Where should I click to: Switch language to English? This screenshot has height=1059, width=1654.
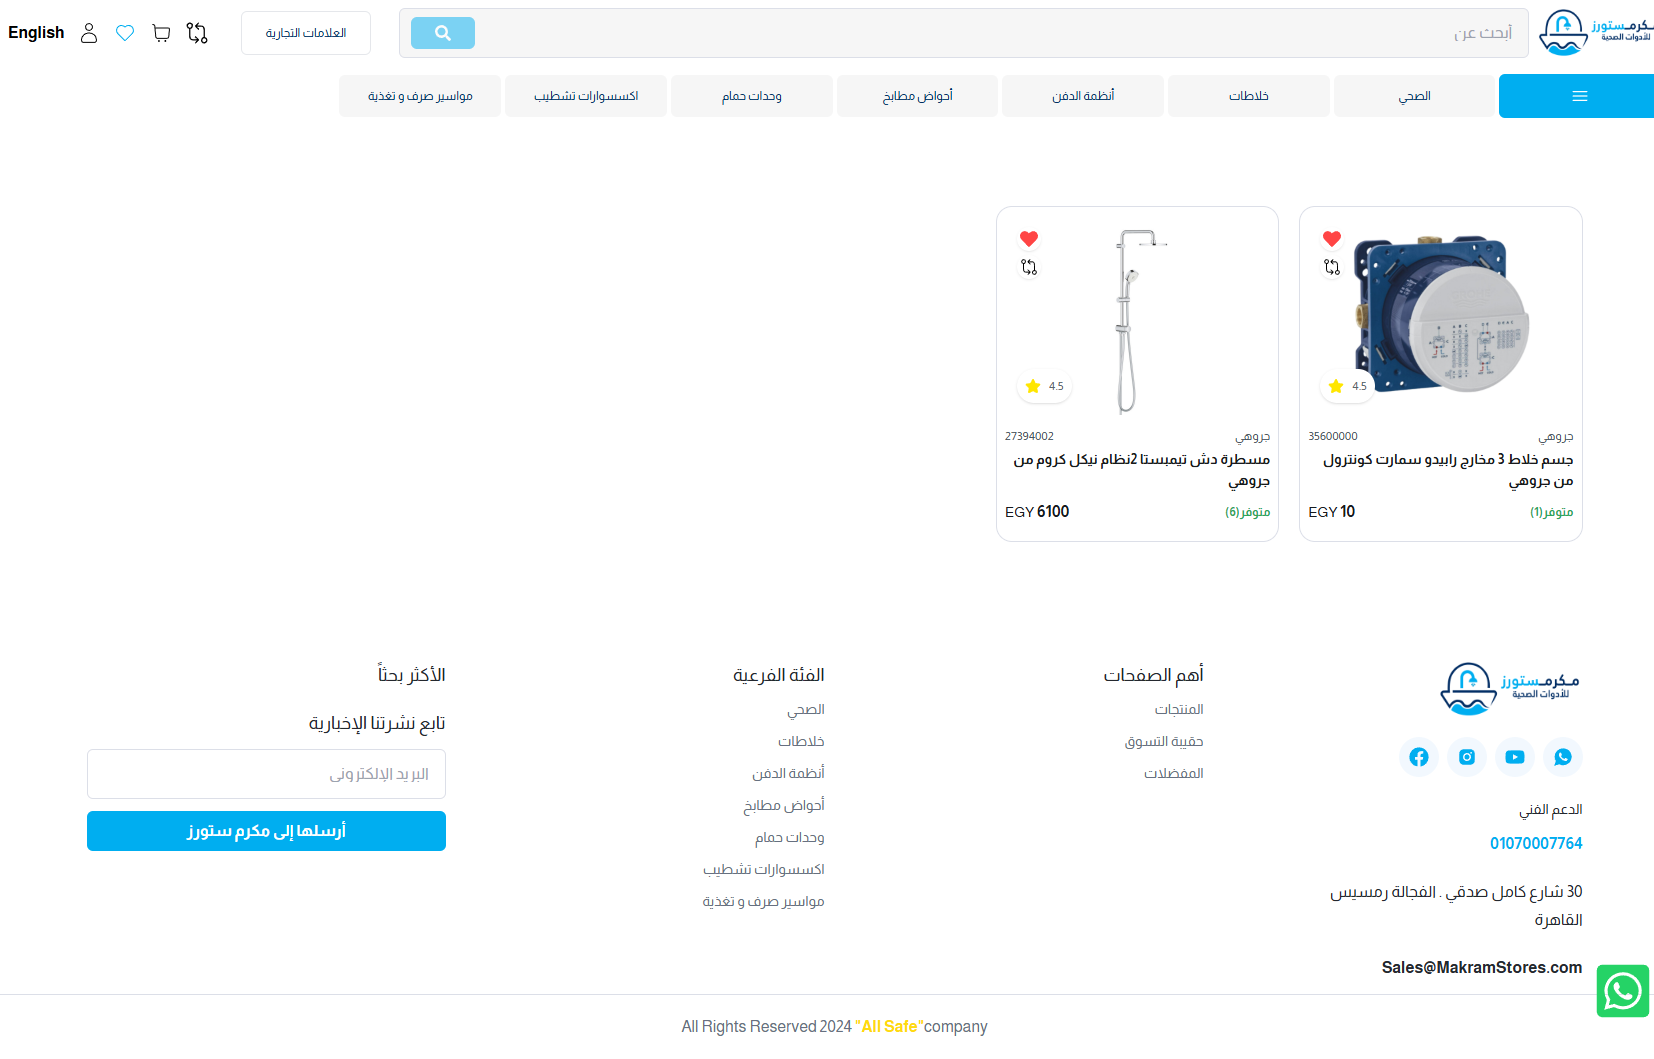[36, 33]
